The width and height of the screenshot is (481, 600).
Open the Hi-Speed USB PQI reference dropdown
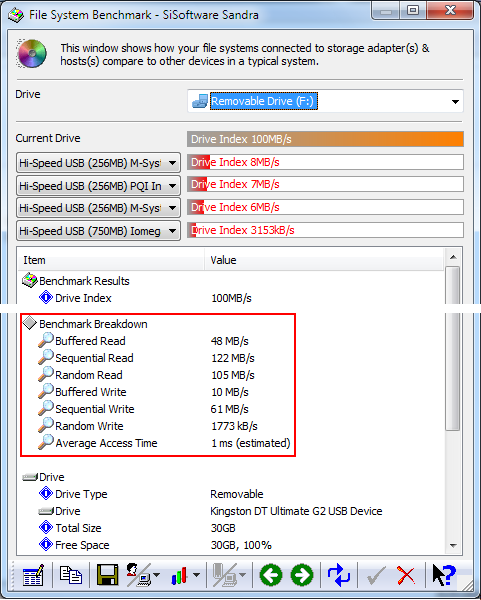[x=98, y=186]
